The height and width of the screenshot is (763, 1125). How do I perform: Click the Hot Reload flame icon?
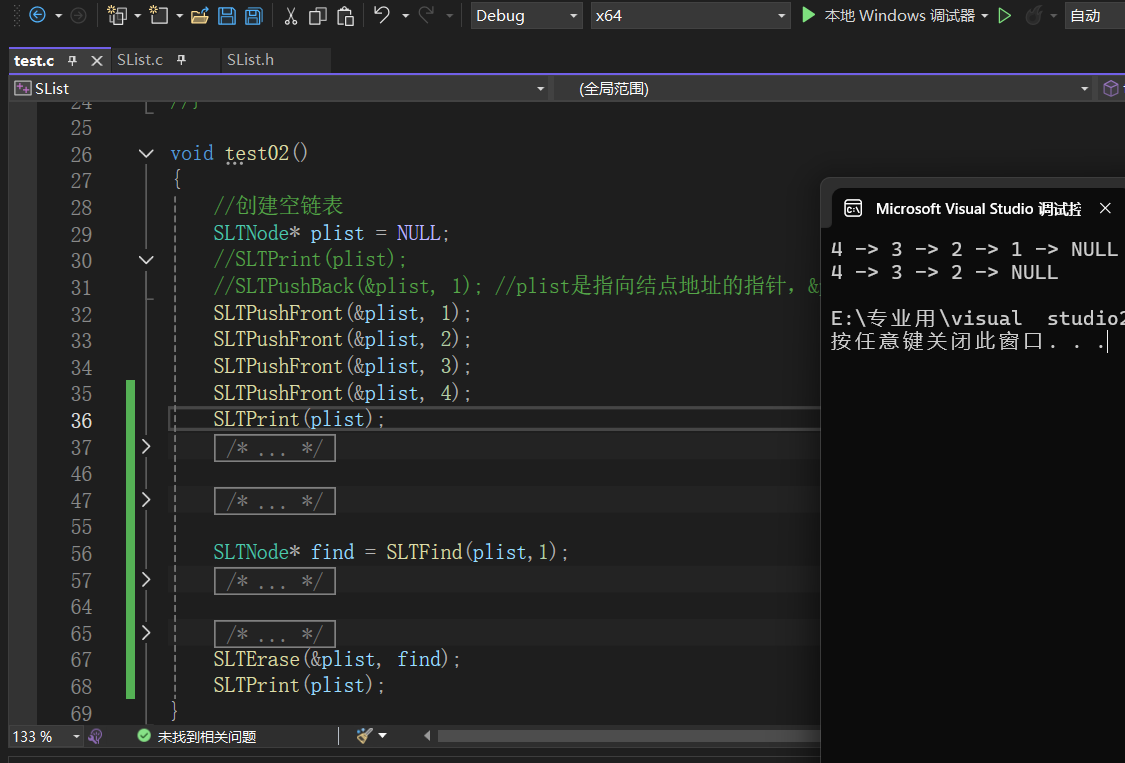(1033, 16)
